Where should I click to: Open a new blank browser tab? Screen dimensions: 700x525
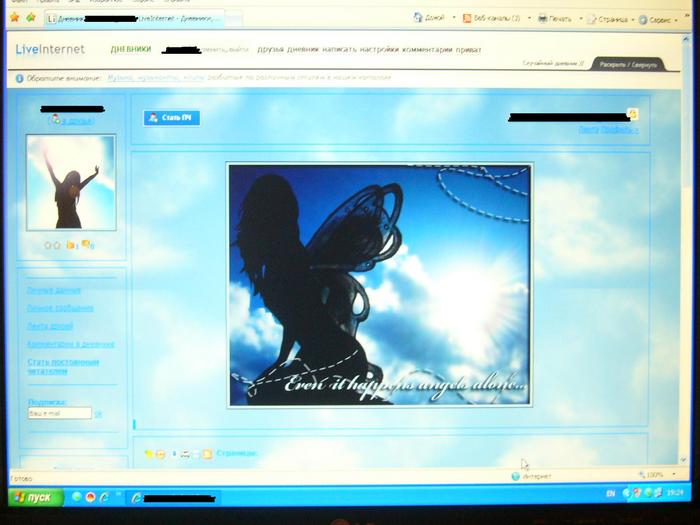[x=233, y=19]
